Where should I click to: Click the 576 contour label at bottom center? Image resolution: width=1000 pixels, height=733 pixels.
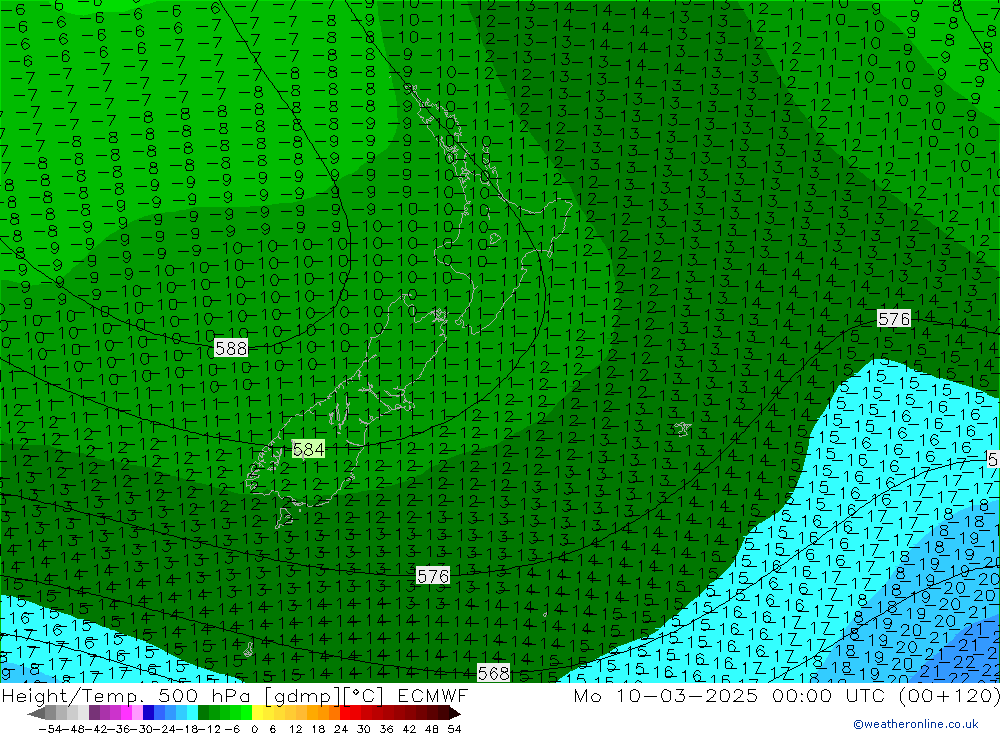pos(432,576)
